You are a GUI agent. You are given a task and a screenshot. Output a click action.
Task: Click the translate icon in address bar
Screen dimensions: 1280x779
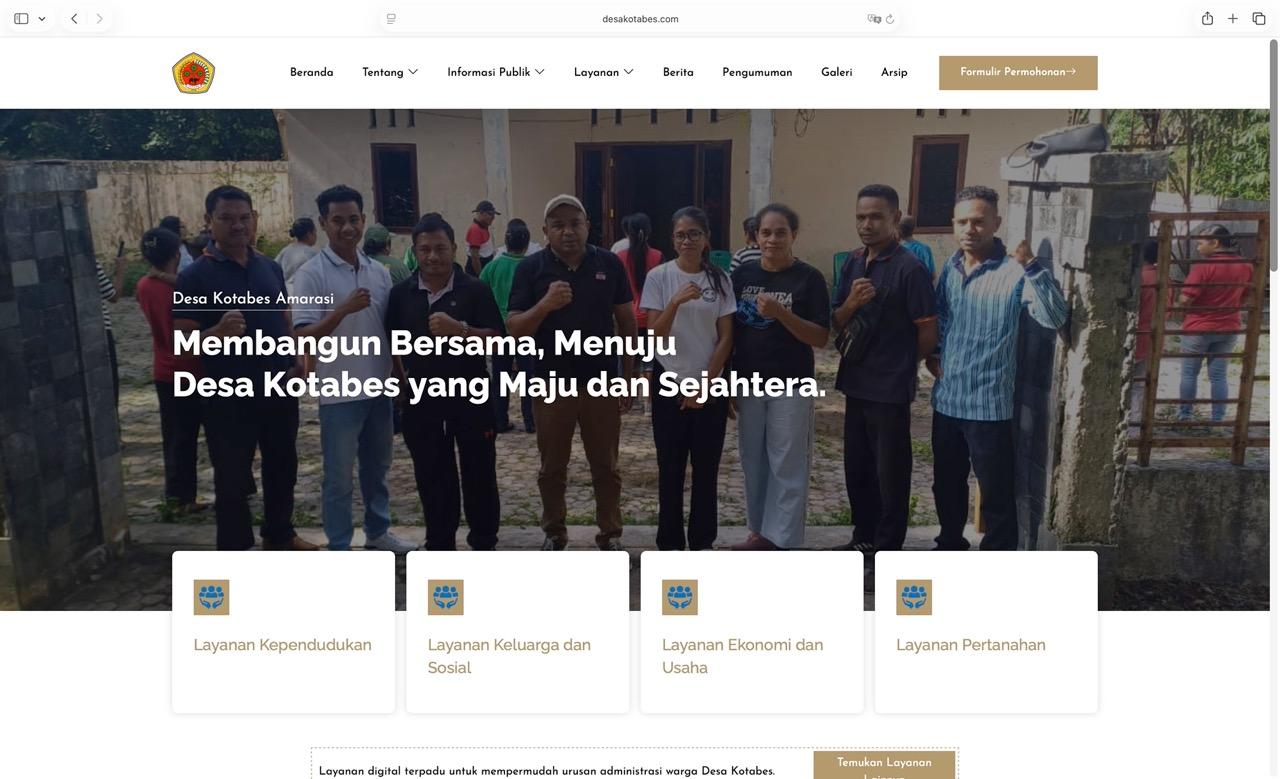(874, 19)
